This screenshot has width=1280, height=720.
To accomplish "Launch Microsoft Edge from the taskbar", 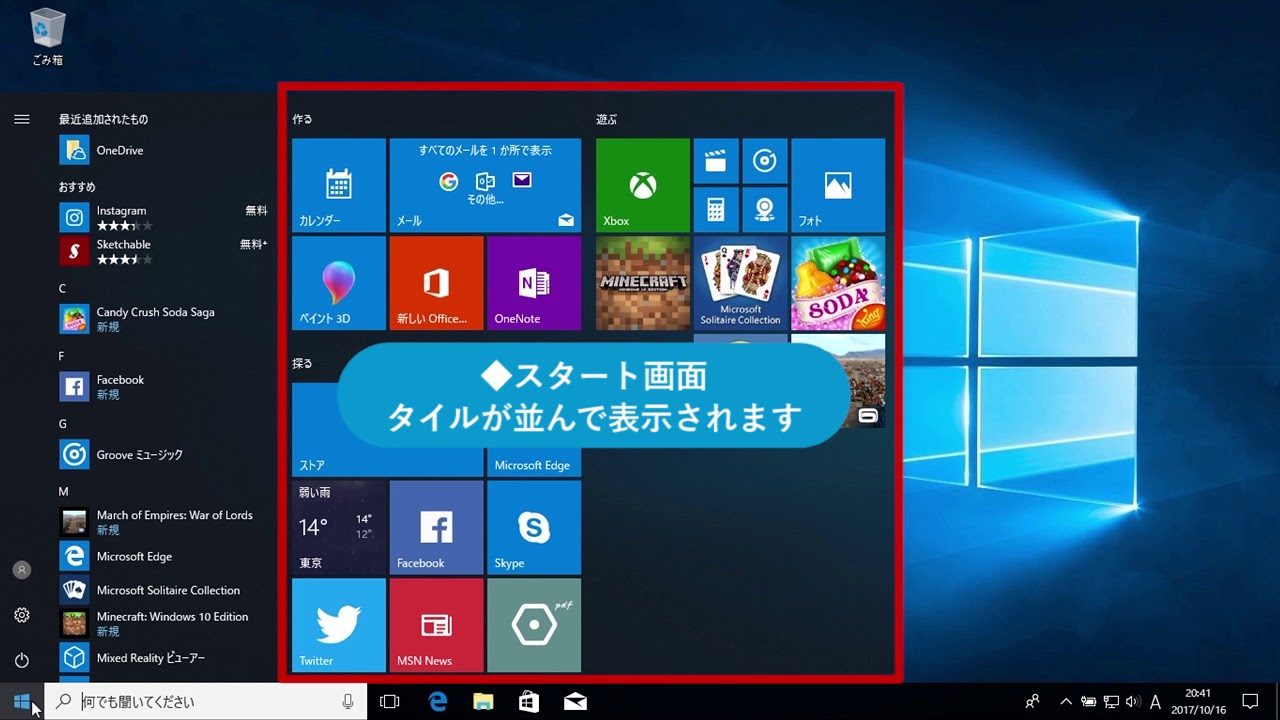I will 438,702.
